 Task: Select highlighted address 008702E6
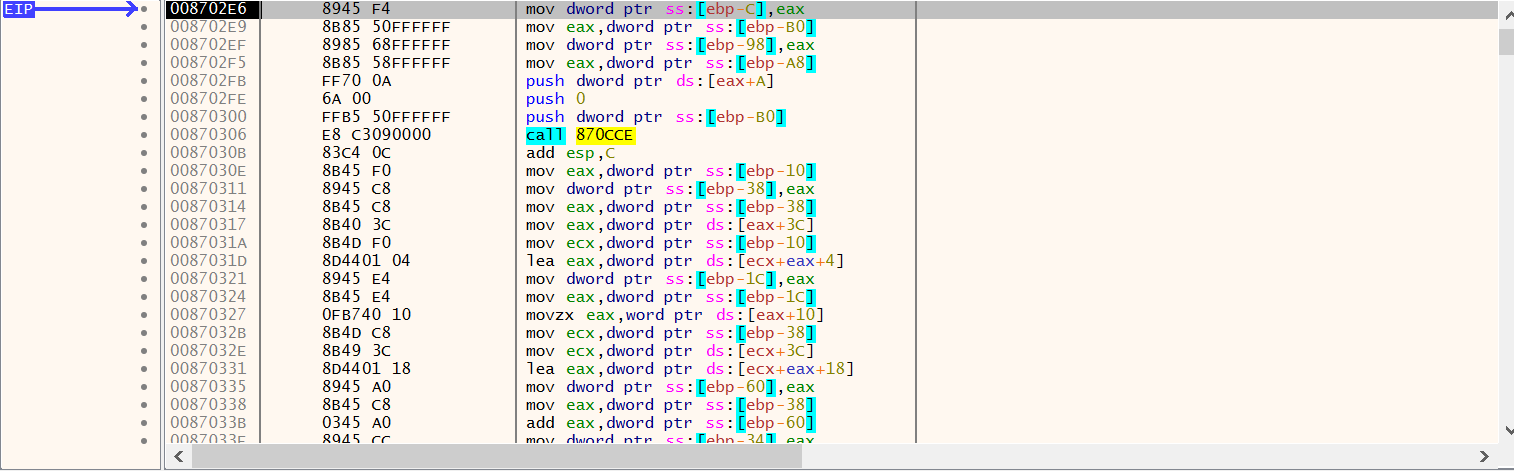207,9
